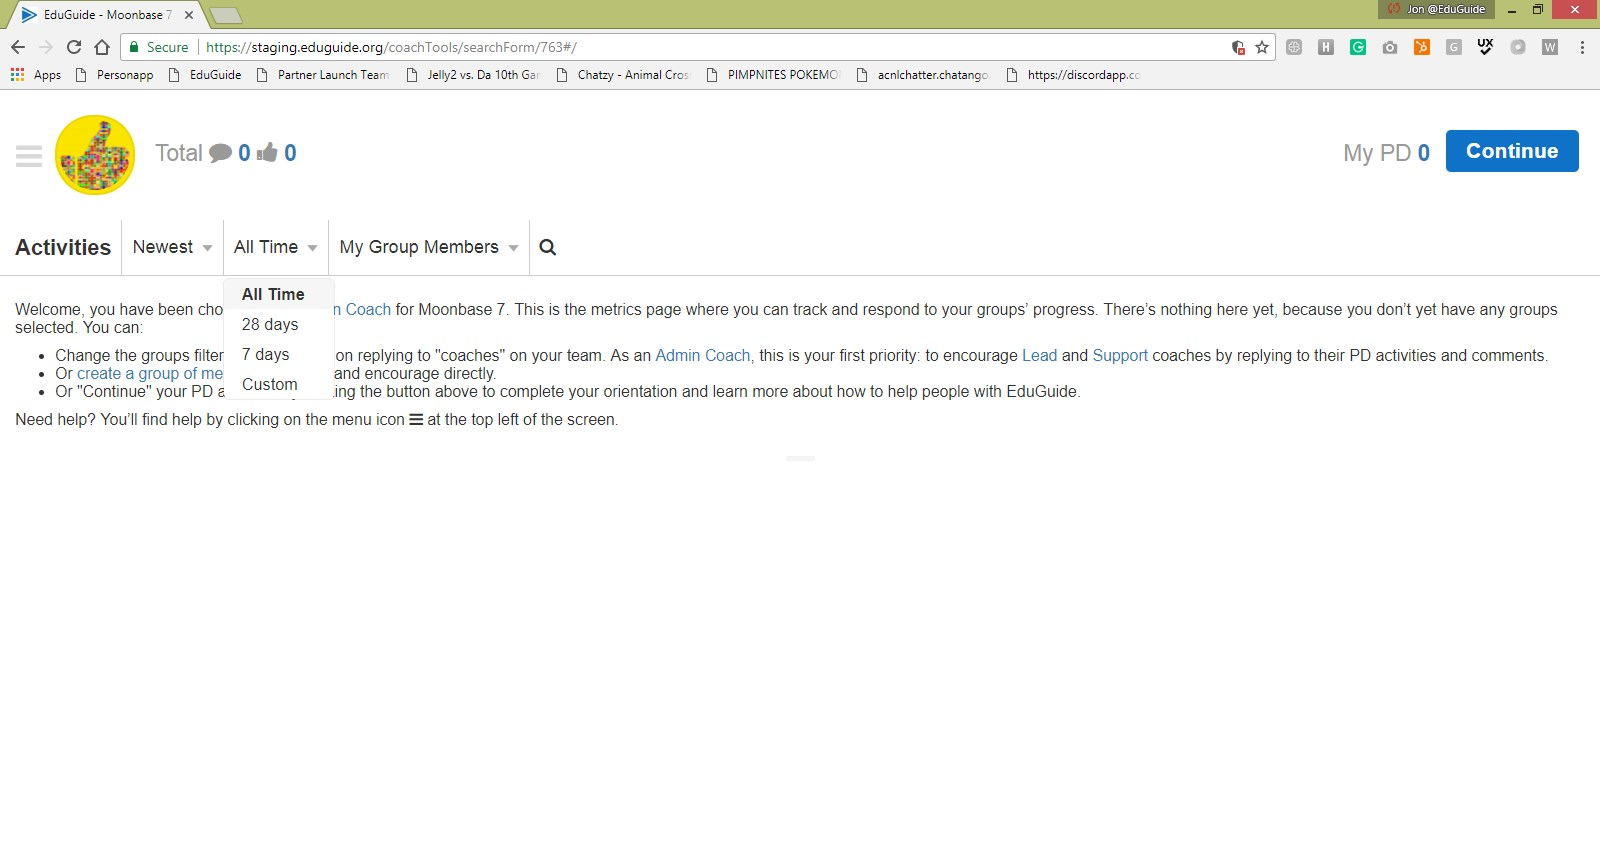This screenshot has height=860, width=1600.
Task: Toggle the All Time range dropdown
Action: [x=276, y=247]
